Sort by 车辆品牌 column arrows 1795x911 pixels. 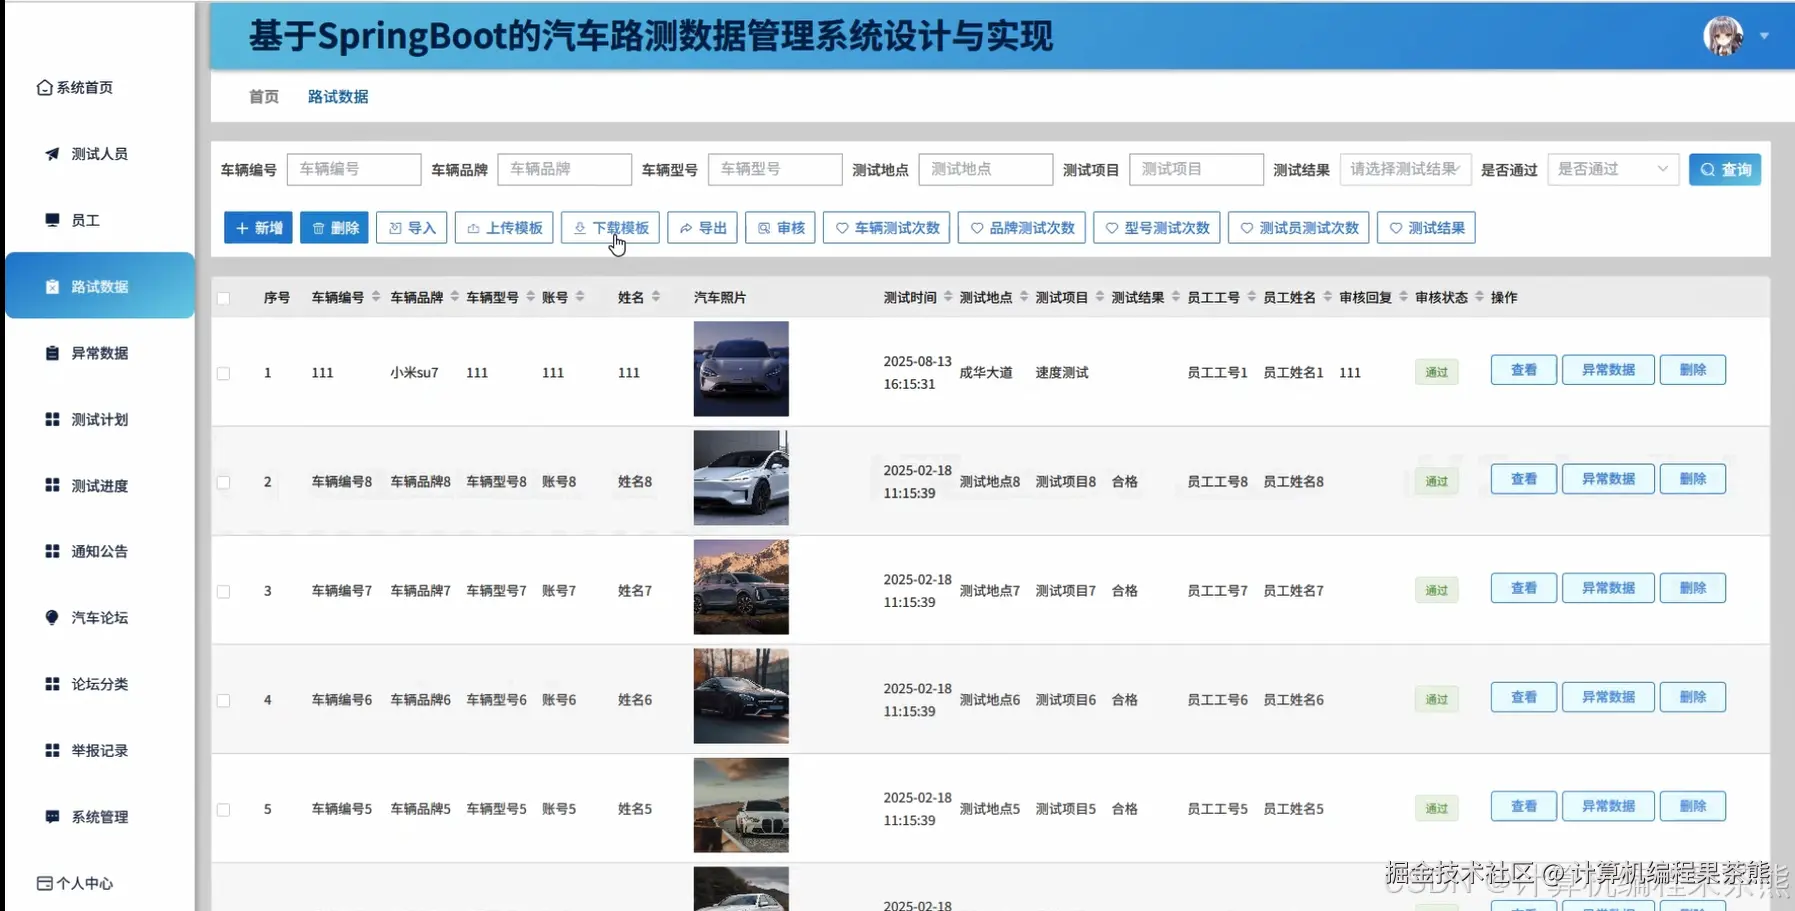point(455,297)
